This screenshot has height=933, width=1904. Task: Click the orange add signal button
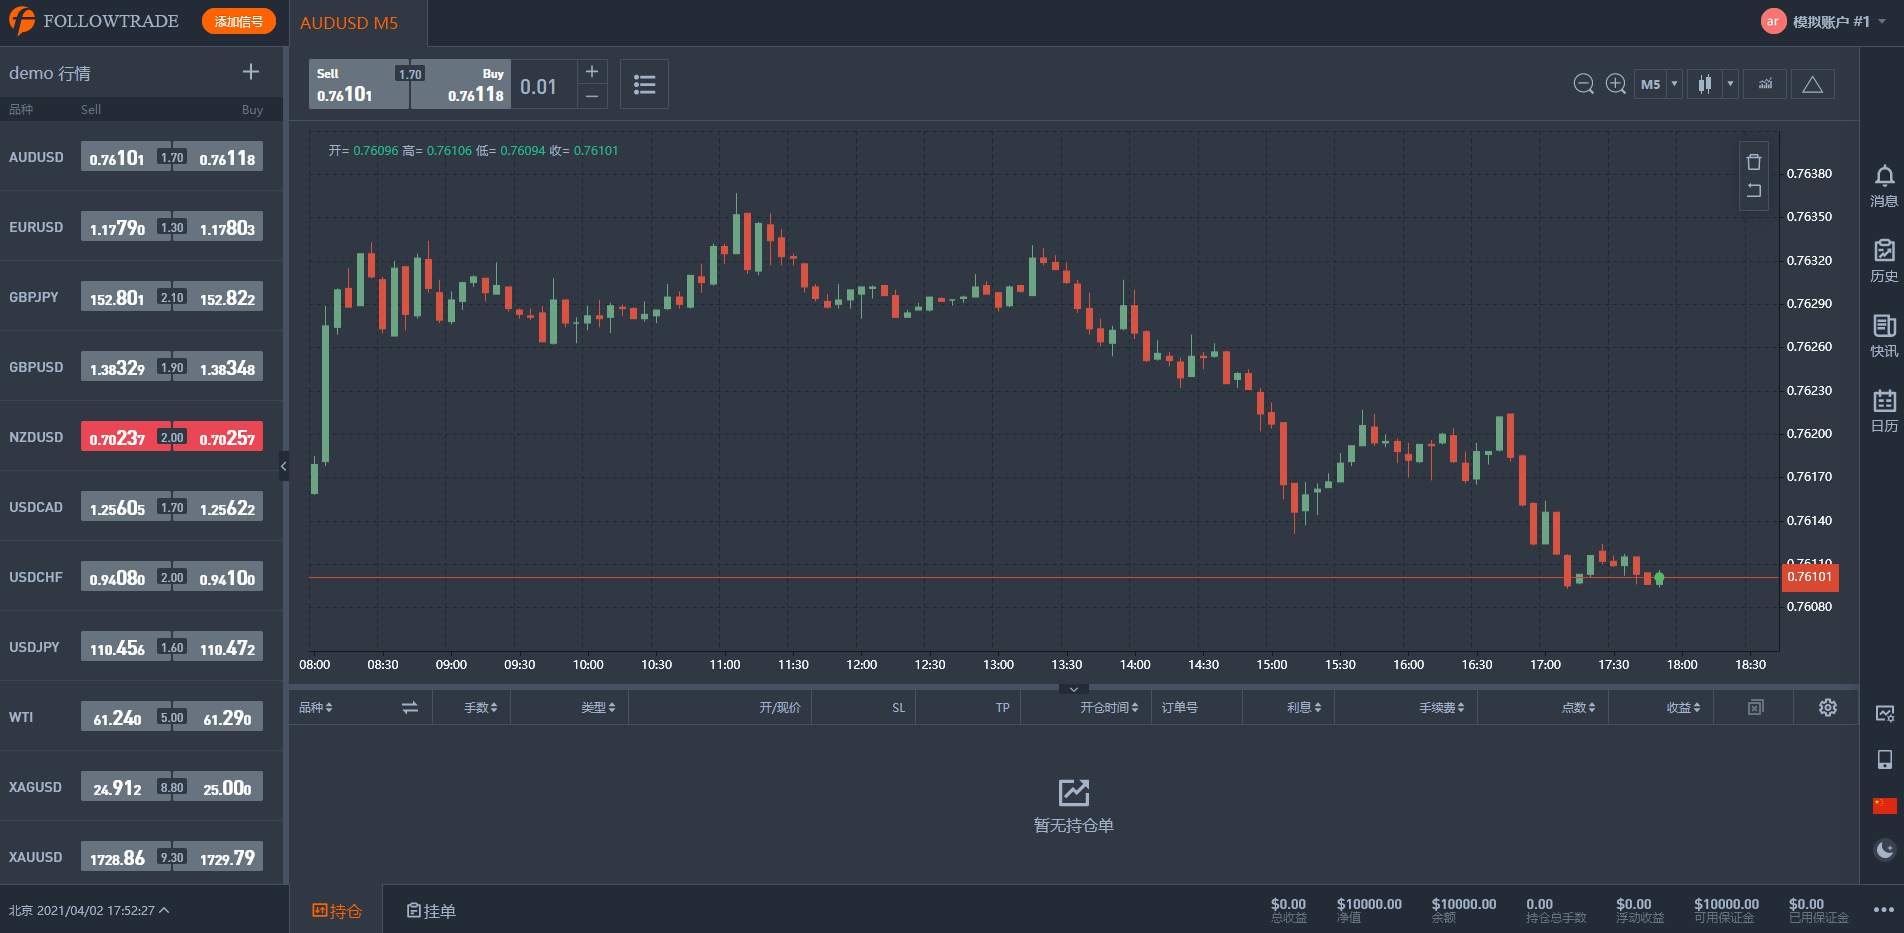239,21
